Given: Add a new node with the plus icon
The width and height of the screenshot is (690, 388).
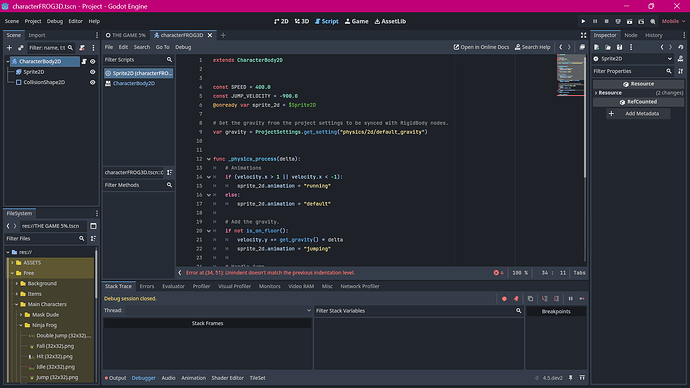Looking at the screenshot, I should tap(9, 48).
